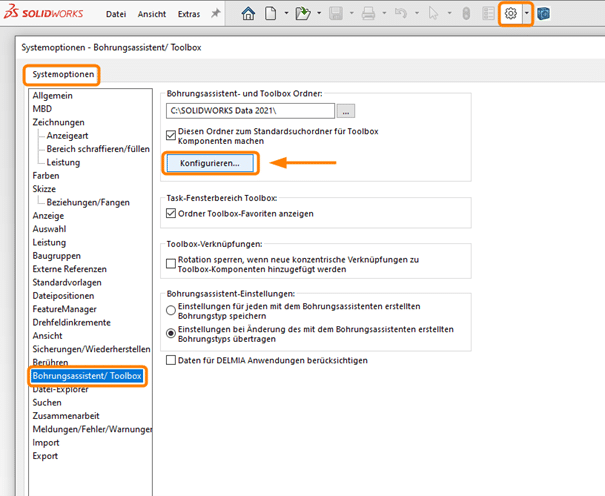Select Dateipositionen in options list

63,296
